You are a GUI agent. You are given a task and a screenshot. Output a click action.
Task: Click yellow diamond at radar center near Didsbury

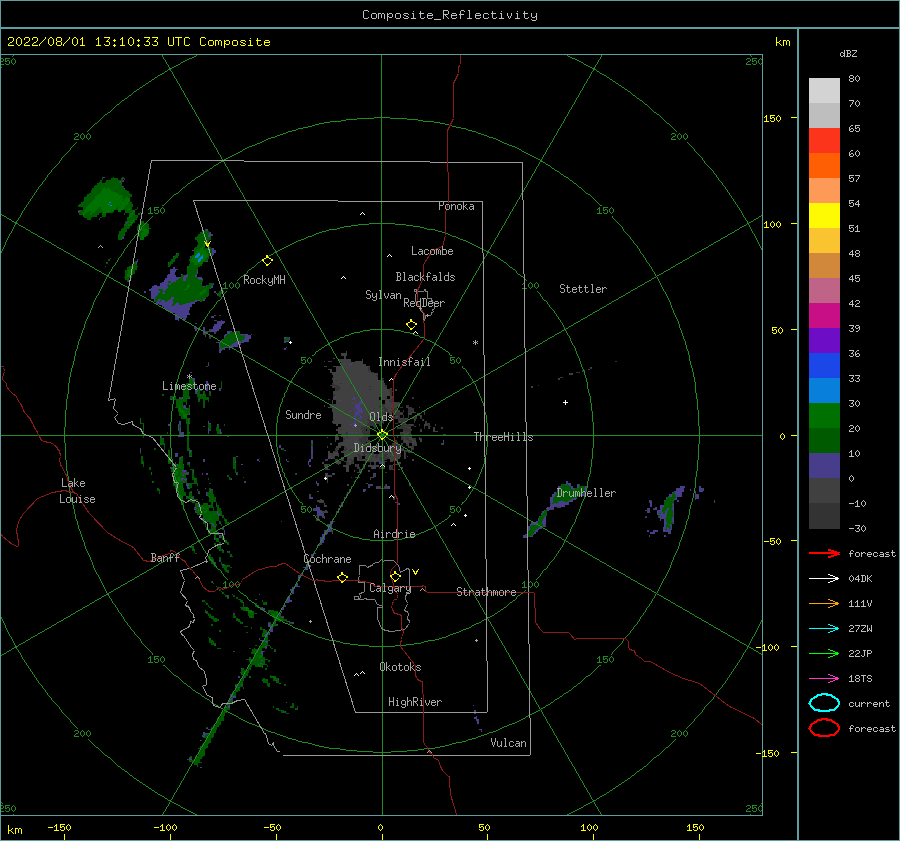[x=382, y=435]
